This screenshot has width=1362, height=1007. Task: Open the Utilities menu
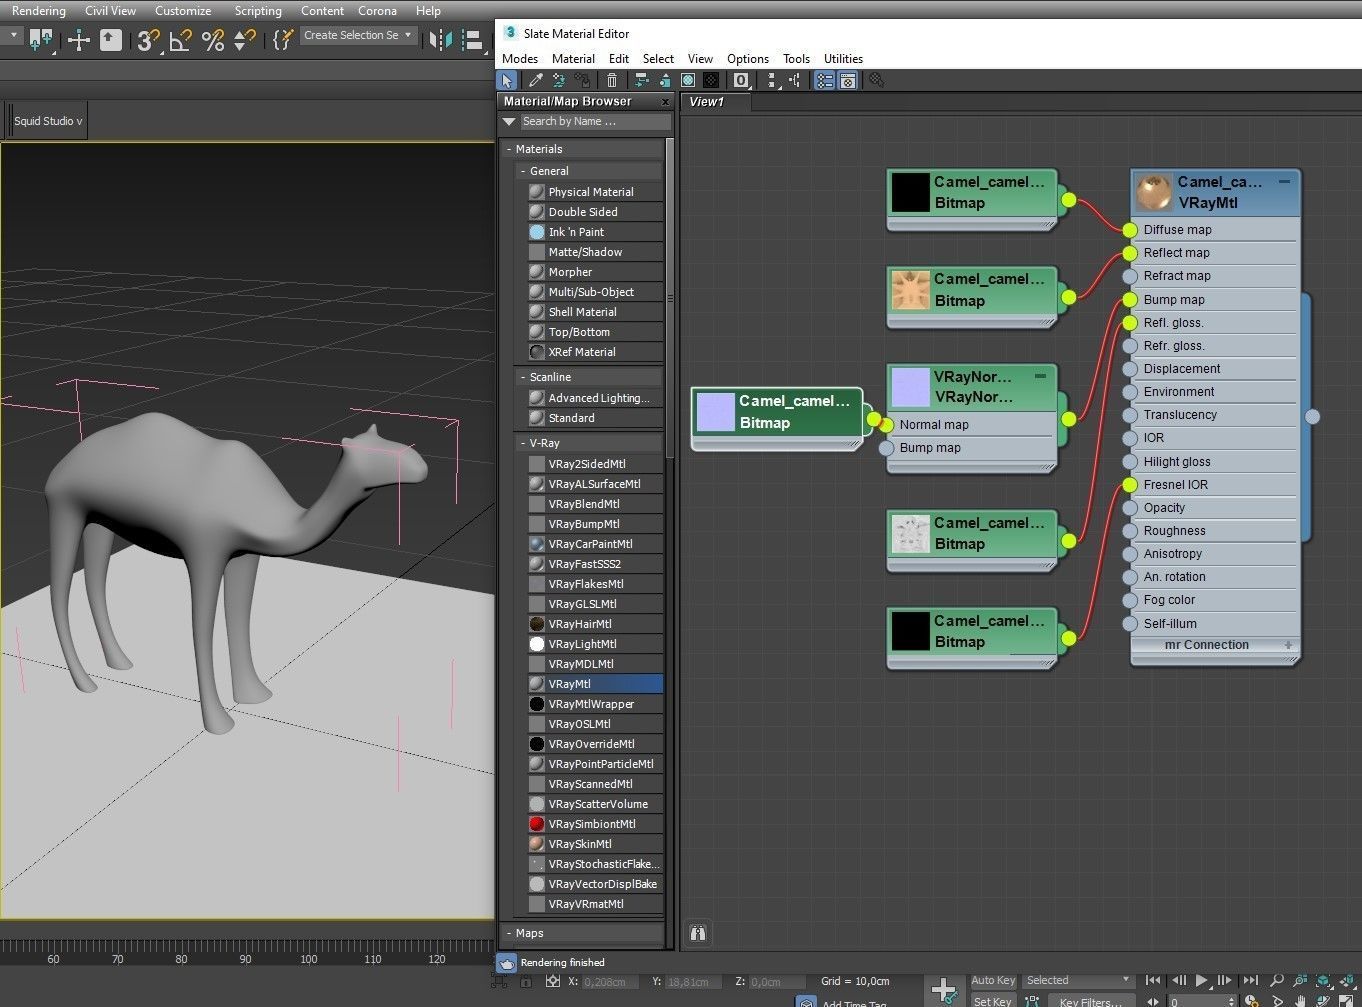[x=843, y=59]
